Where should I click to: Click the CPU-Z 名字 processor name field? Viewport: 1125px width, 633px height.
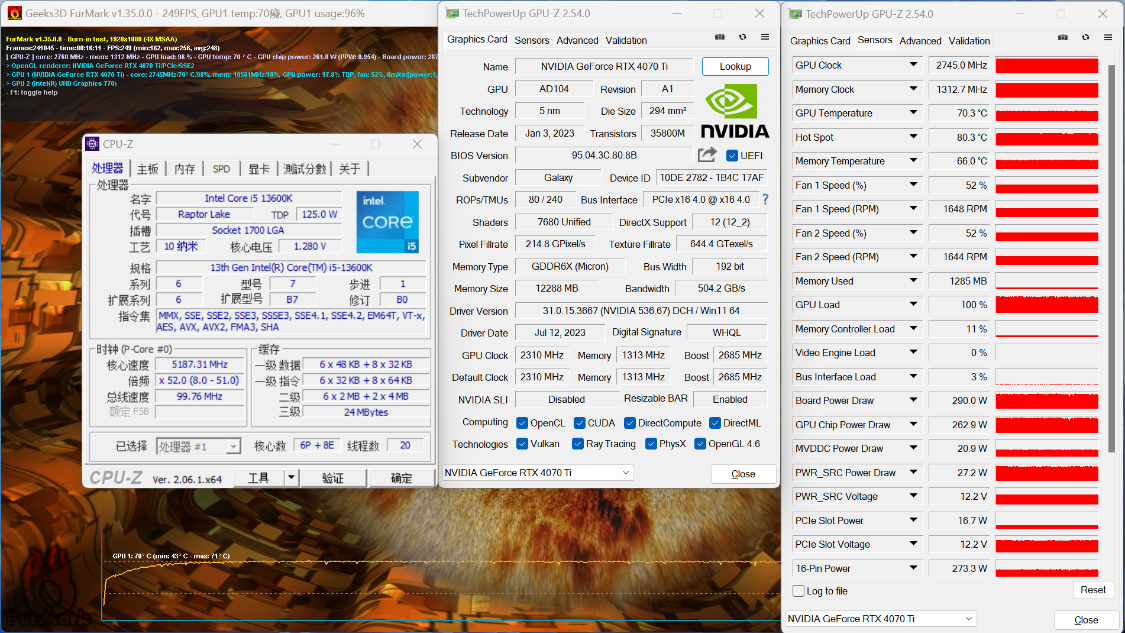(x=248, y=198)
